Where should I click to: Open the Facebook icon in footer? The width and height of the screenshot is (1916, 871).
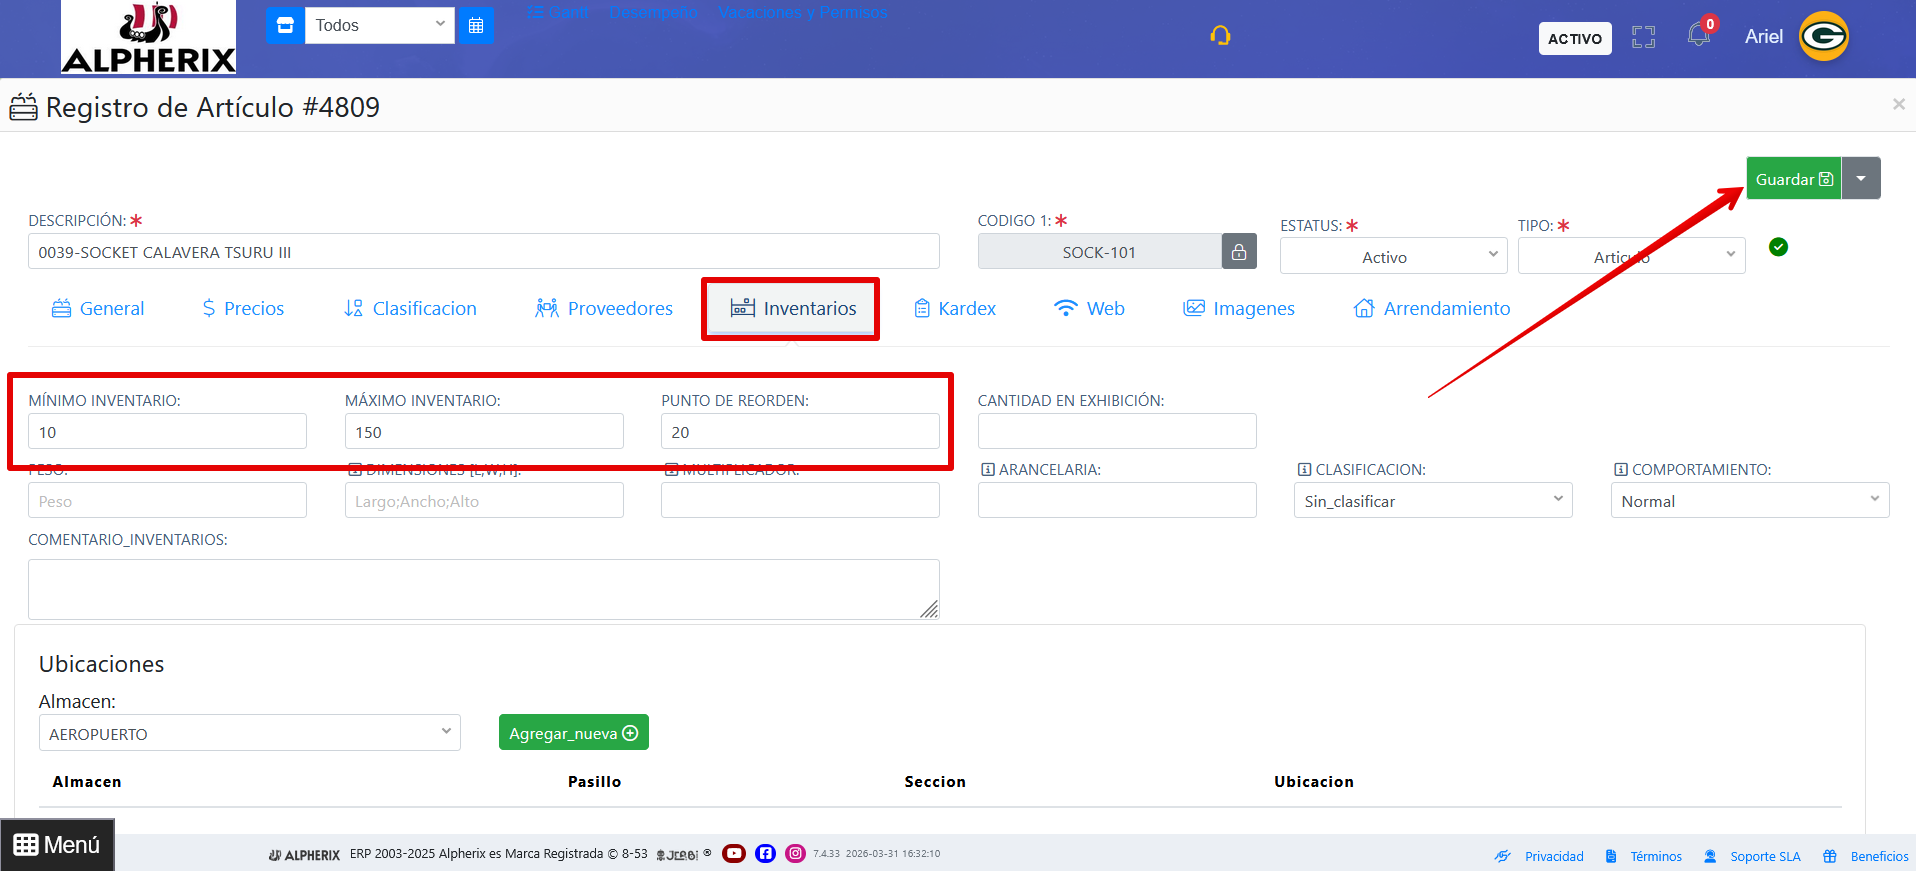(x=765, y=853)
